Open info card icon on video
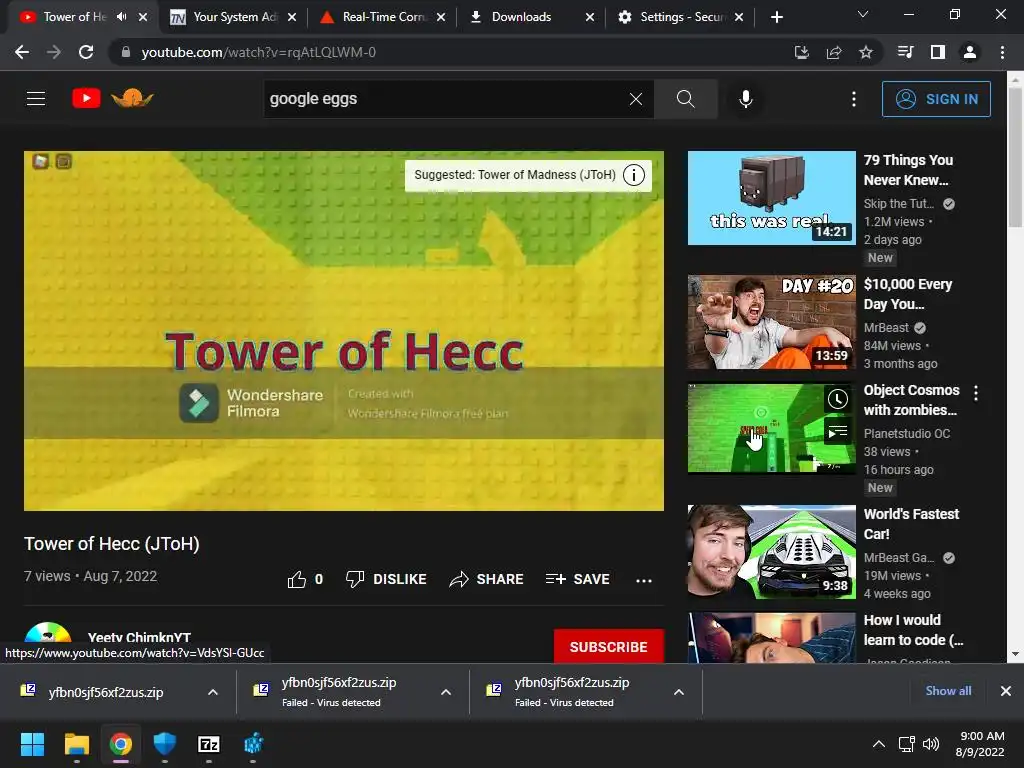1024x768 pixels. click(633, 174)
